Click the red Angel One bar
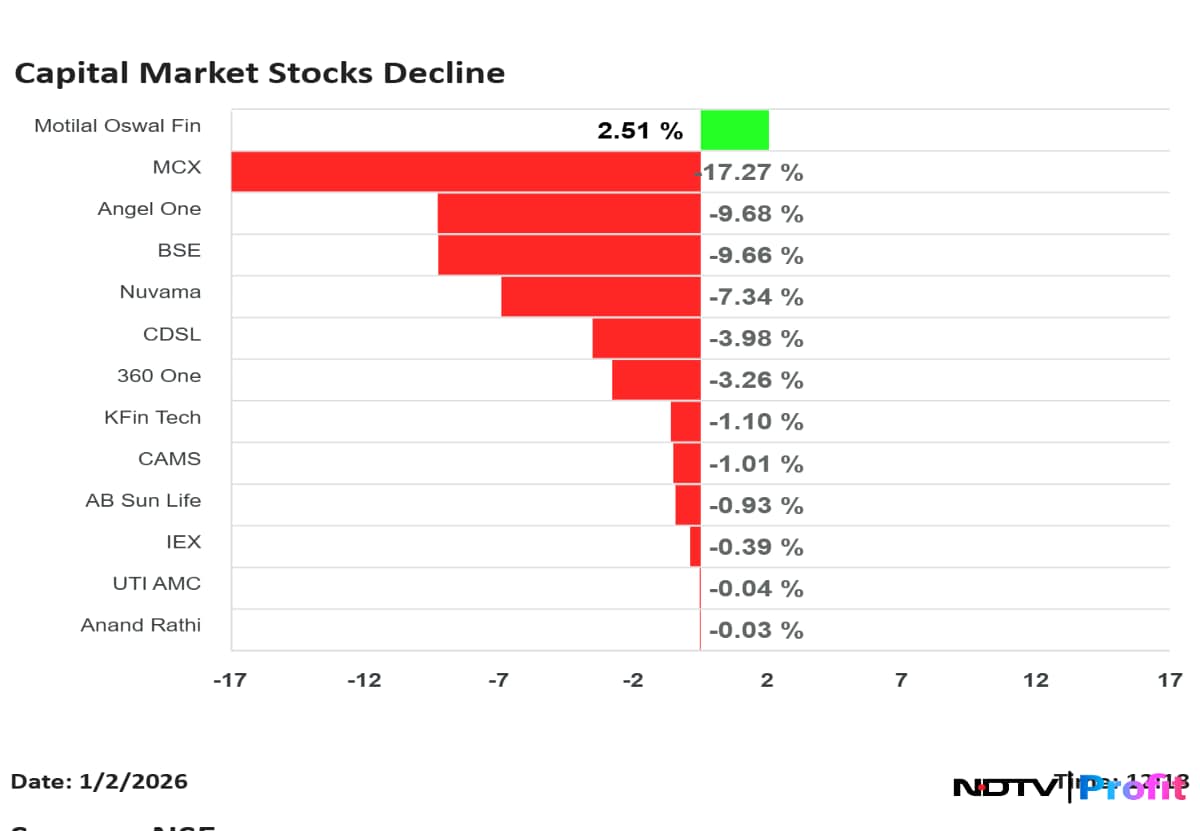The image size is (1200, 831). tap(568, 213)
